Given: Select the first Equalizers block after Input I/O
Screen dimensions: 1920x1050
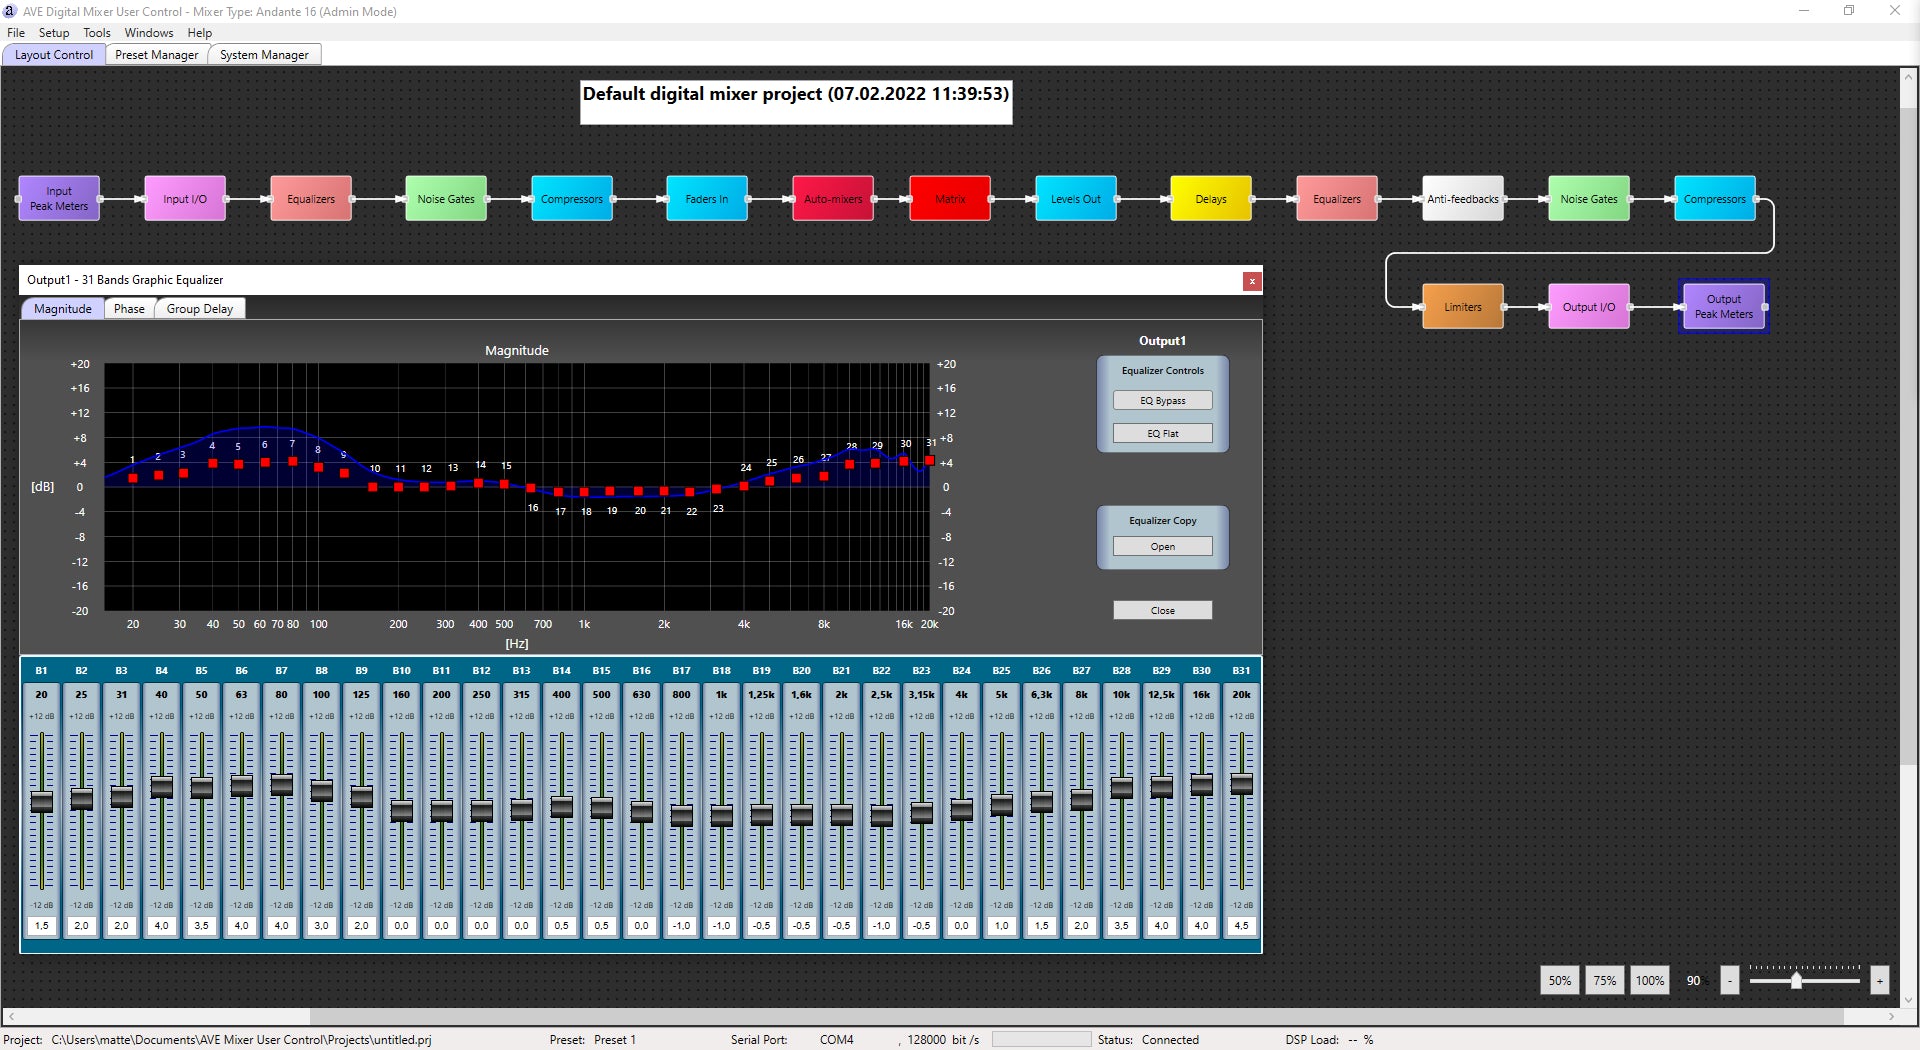Looking at the screenshot, I should click(311, 199).
